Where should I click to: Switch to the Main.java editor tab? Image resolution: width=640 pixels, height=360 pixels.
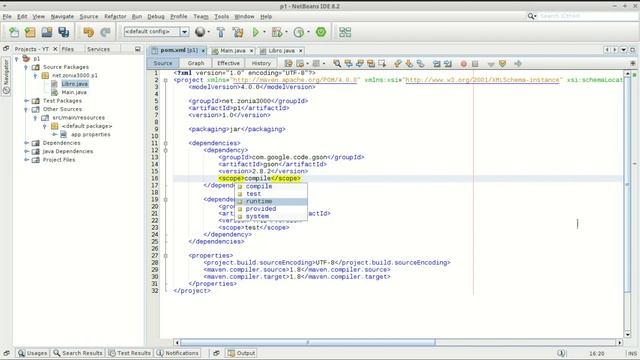(x=233, y=51)
